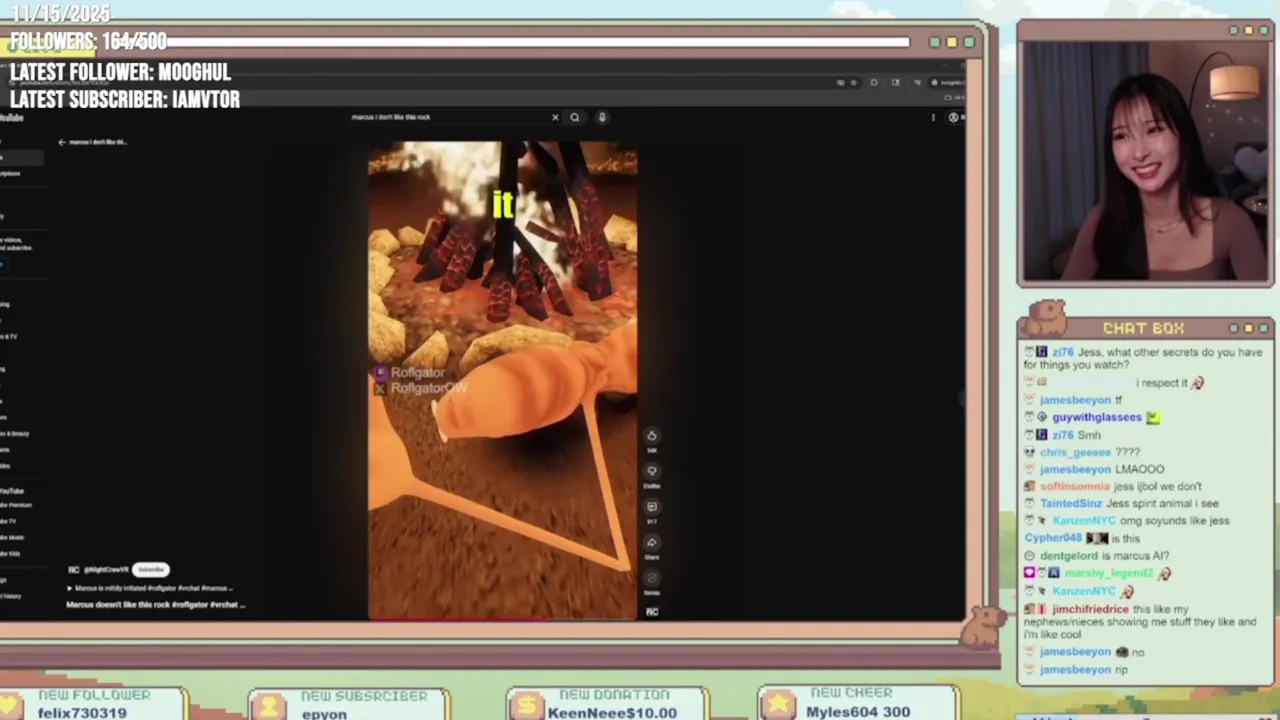Open zi76's message about other secrets

(x=1143, y=358)
